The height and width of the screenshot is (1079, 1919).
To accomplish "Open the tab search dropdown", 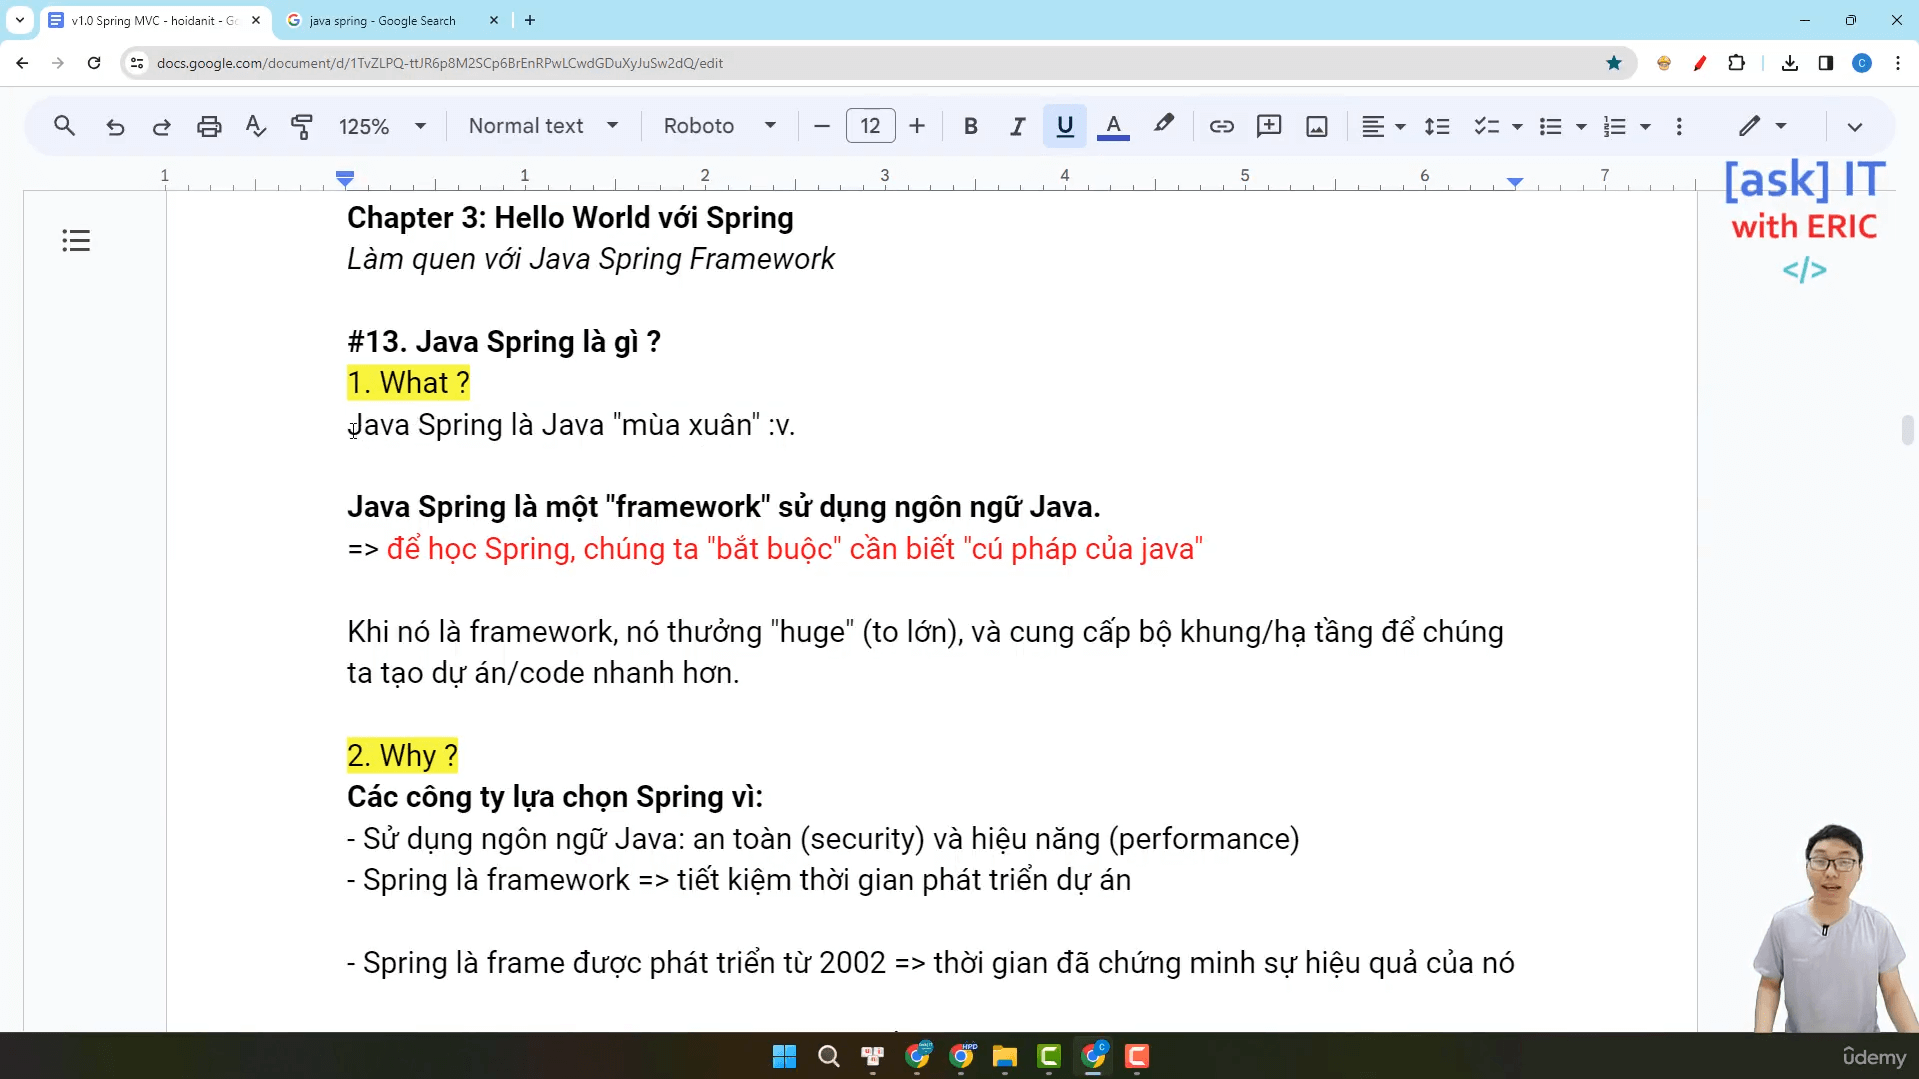I will click(20, 20).
